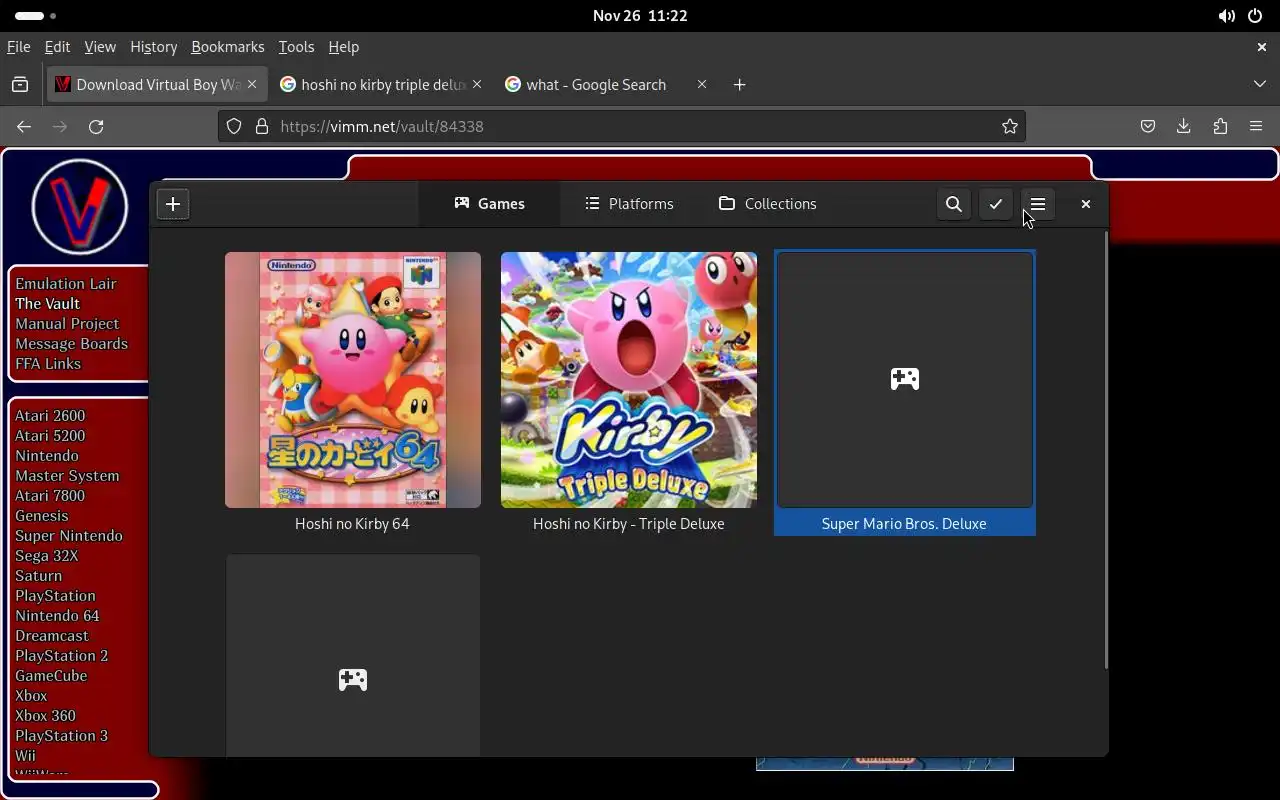Open Super Nintendo vault link
Image resolution: width=1280 pixels, height=800 pixels.
pos(69,536)
